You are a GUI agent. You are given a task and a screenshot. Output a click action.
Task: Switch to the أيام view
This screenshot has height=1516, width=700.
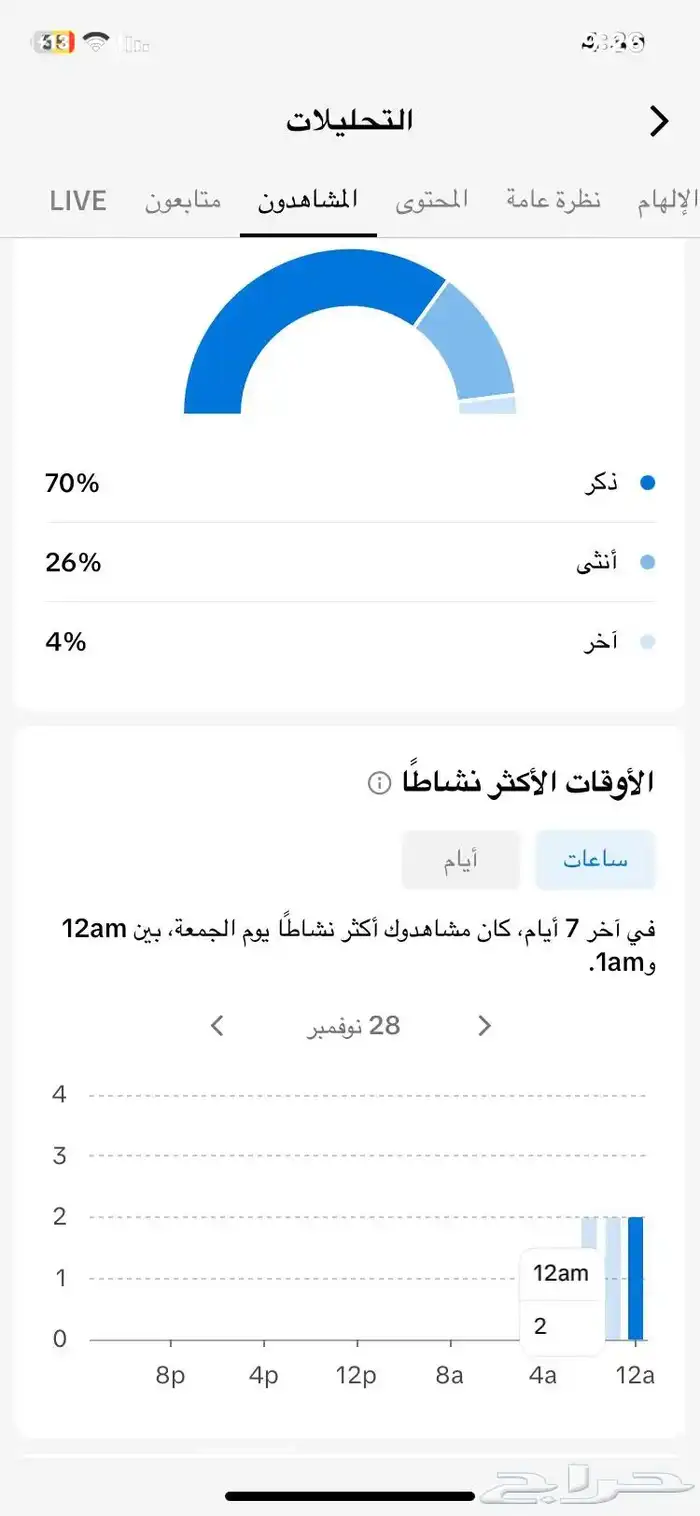click(x=461, y=860)
